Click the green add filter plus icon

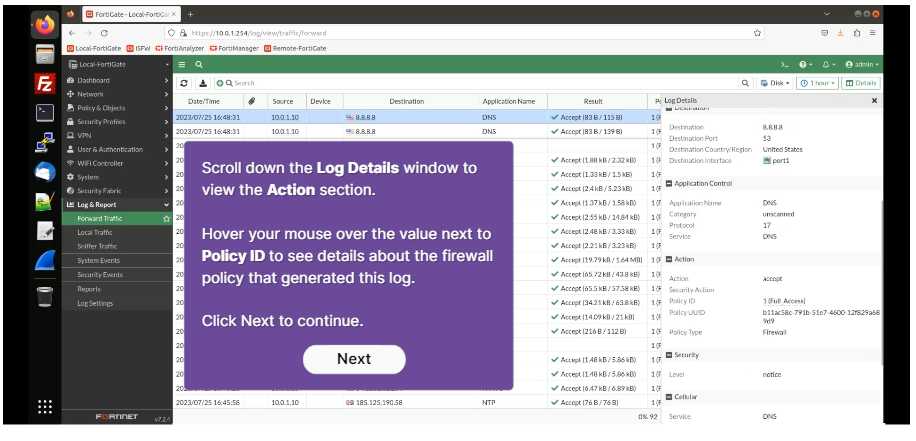pos(220,83)
